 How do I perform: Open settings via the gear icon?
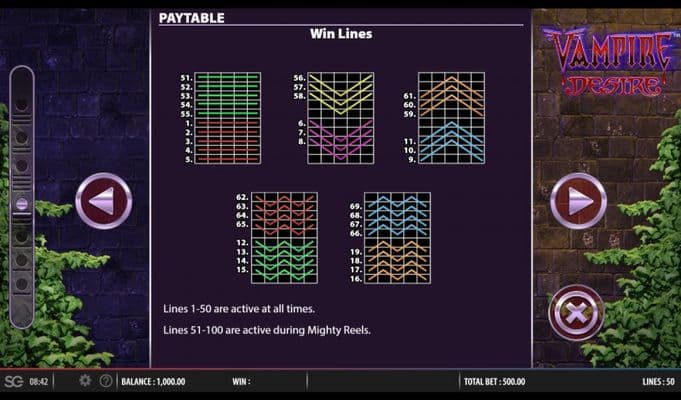[85, 381]
